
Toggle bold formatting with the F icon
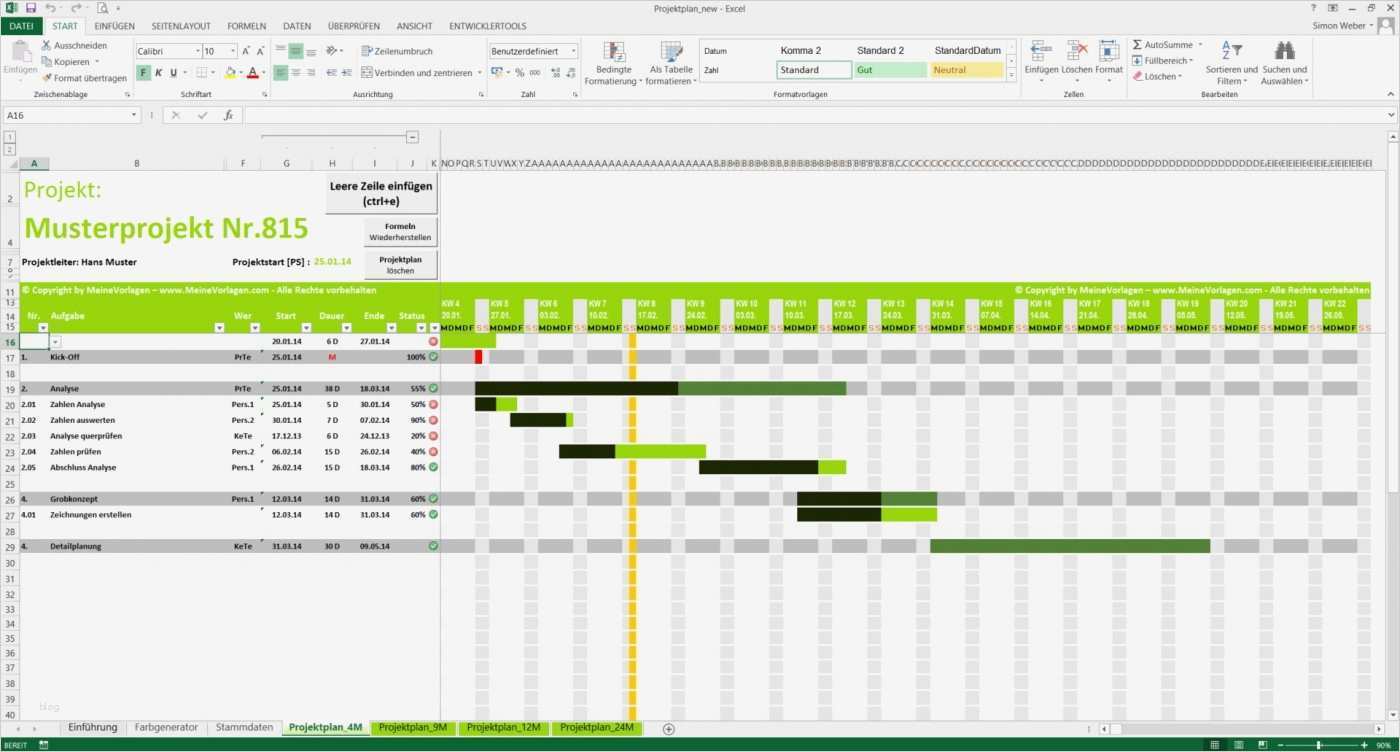(142, 71)
